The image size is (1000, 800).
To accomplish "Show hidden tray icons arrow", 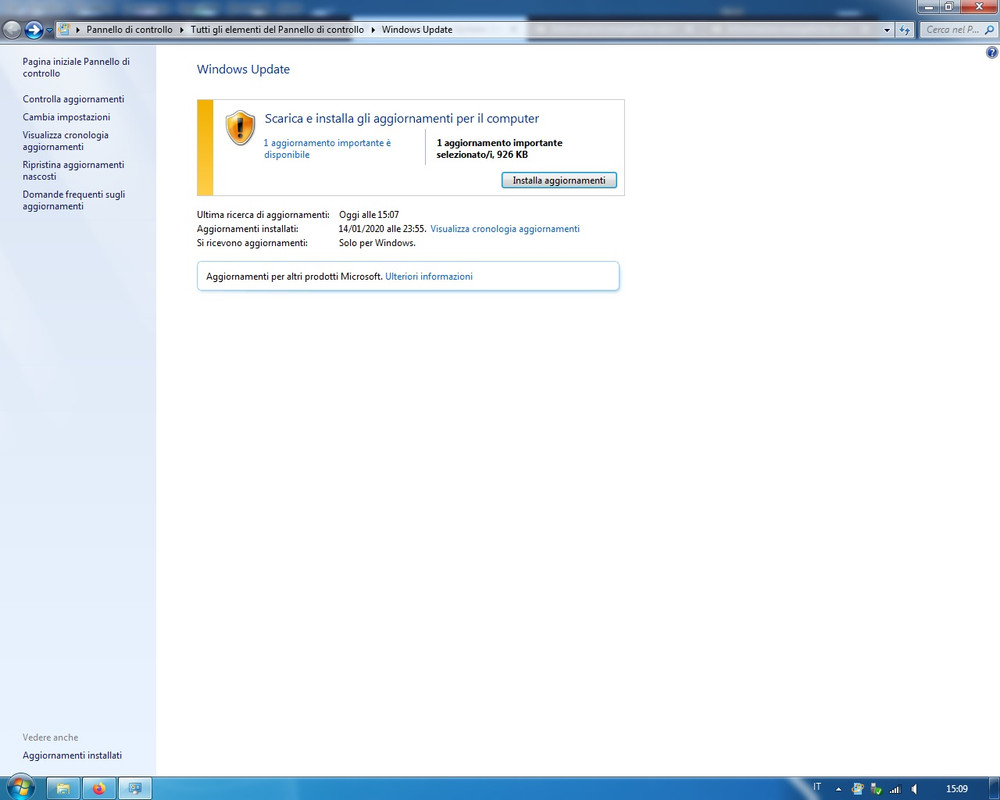I will (x=838, y=789).
